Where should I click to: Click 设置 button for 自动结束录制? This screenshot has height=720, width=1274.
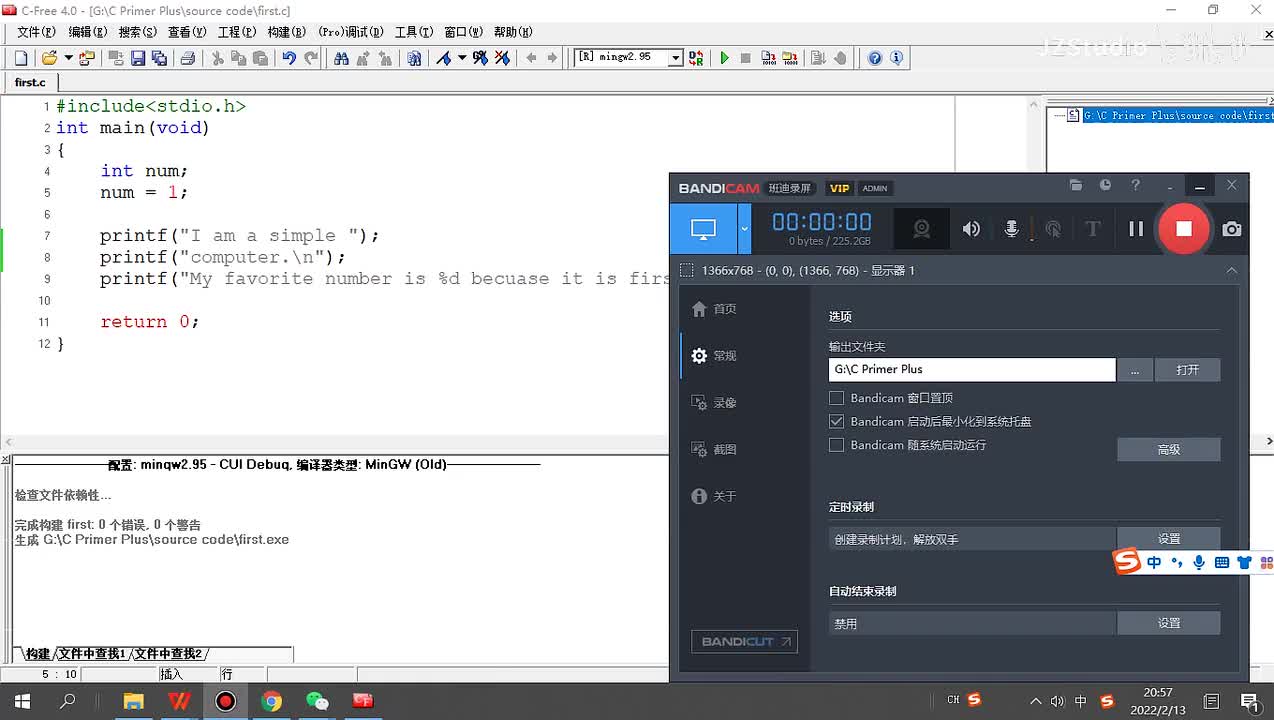[1168, 623]
